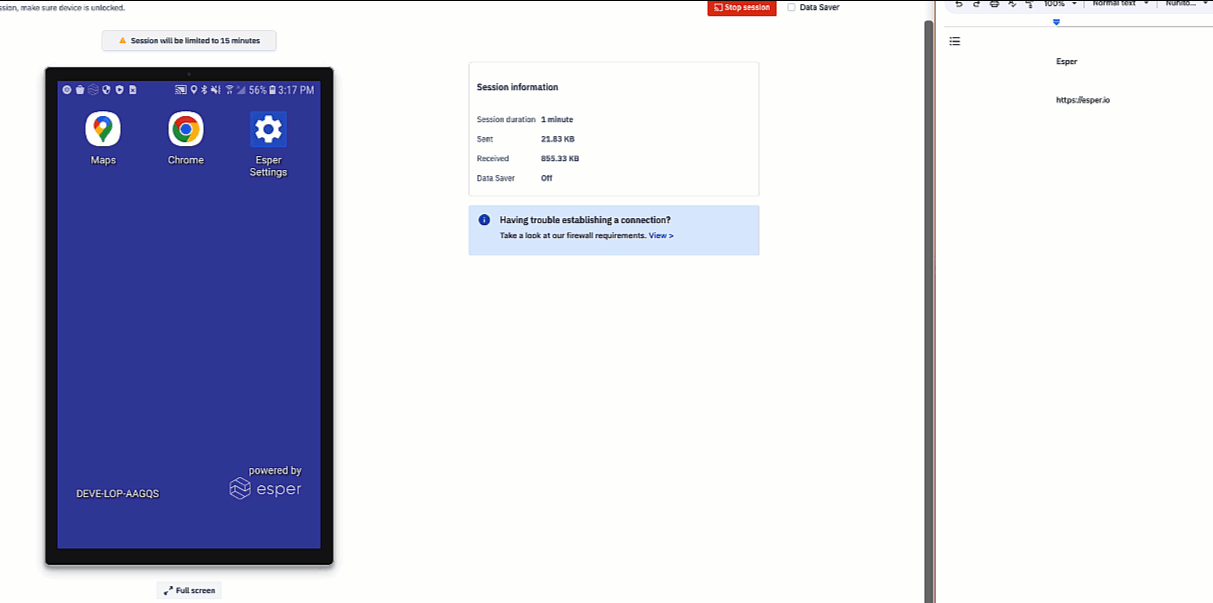Tap the Bluetooth icon in the status bar
The image size is (1213, 603).
[x=204, y=90]
